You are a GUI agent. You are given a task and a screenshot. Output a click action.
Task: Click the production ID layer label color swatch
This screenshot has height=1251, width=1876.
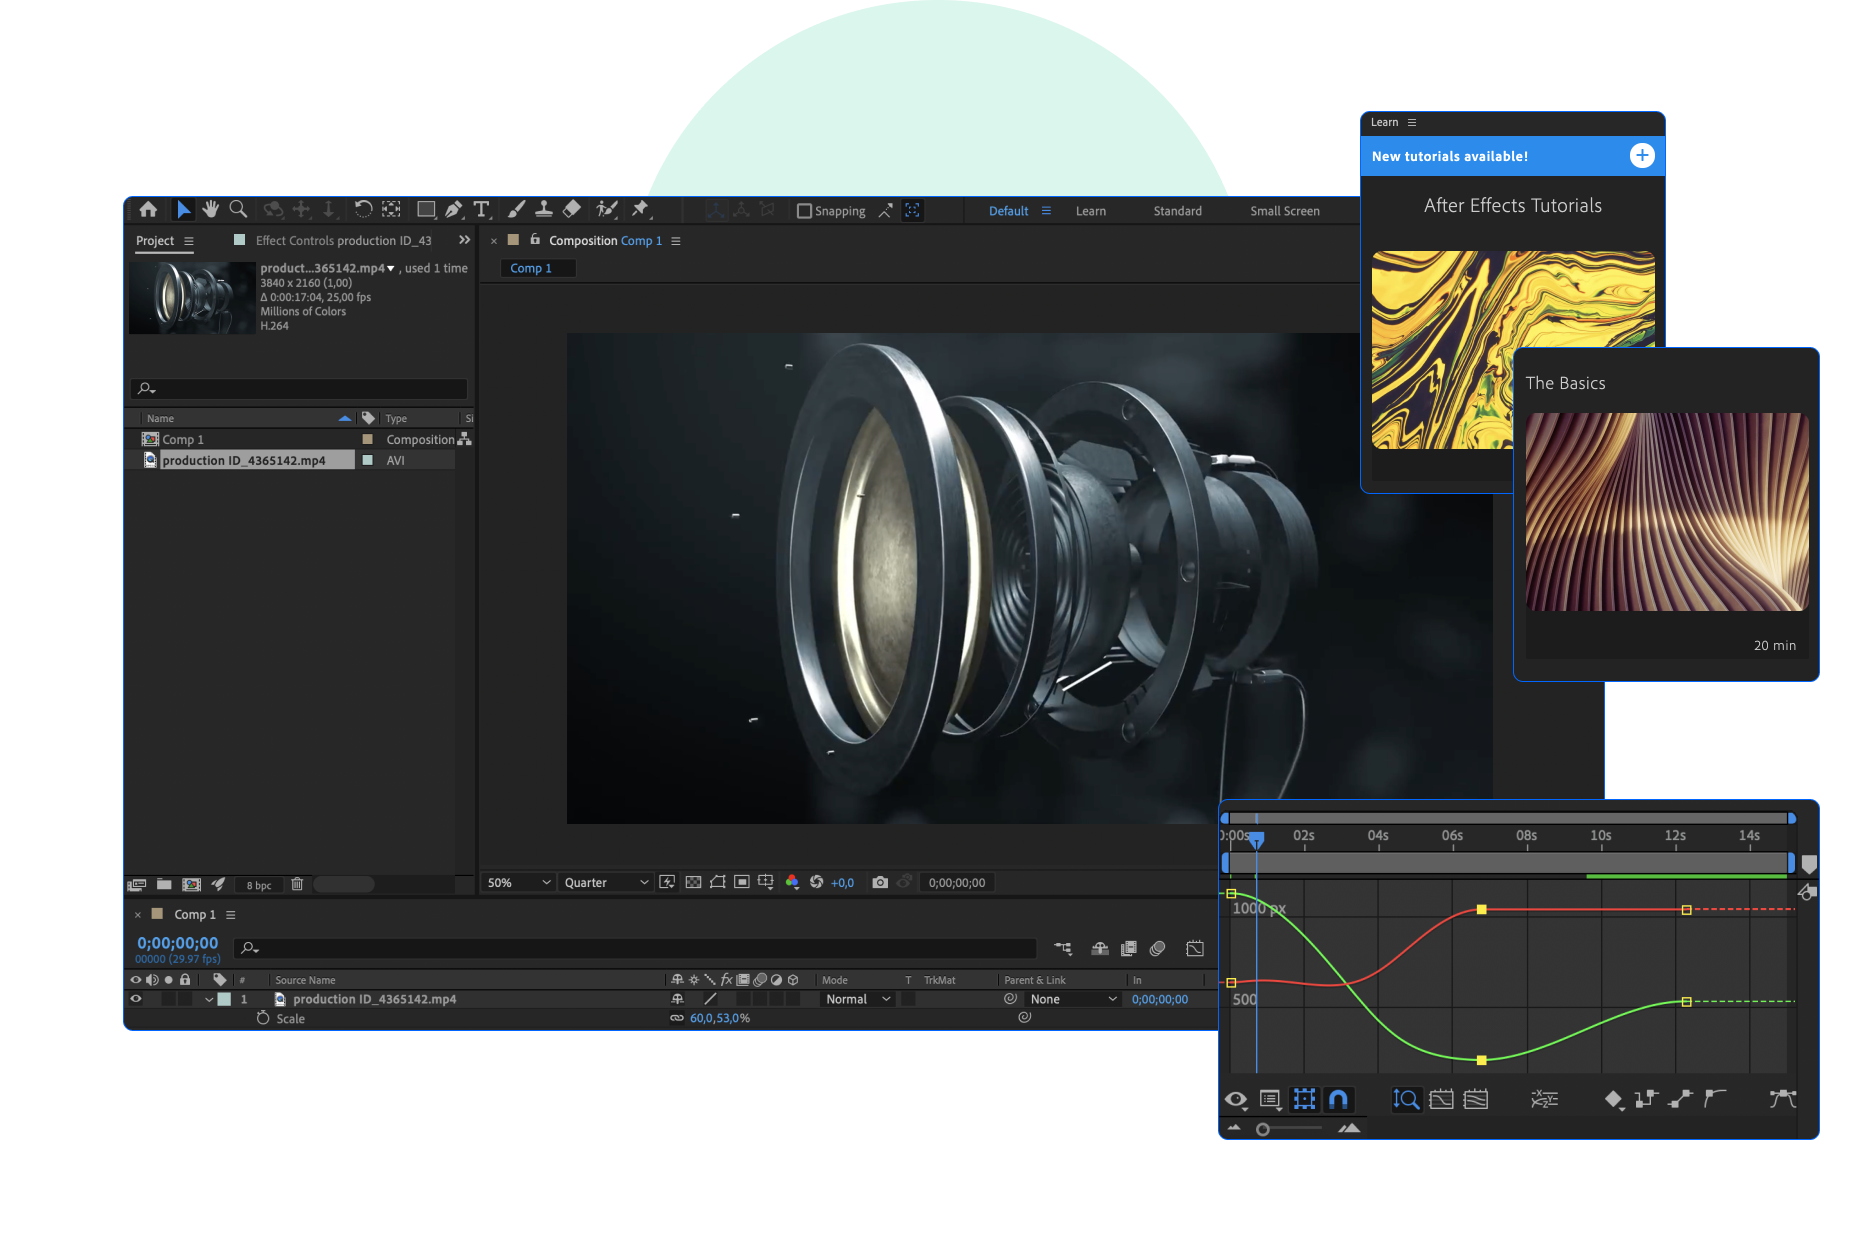coord(225,999)
